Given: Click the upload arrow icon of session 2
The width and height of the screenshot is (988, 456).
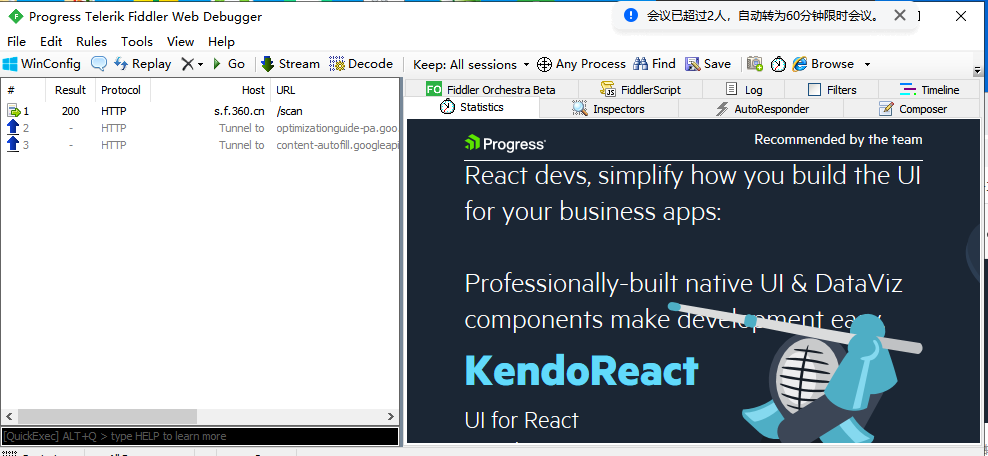Looking at the screenshot, I should (13, 128).
